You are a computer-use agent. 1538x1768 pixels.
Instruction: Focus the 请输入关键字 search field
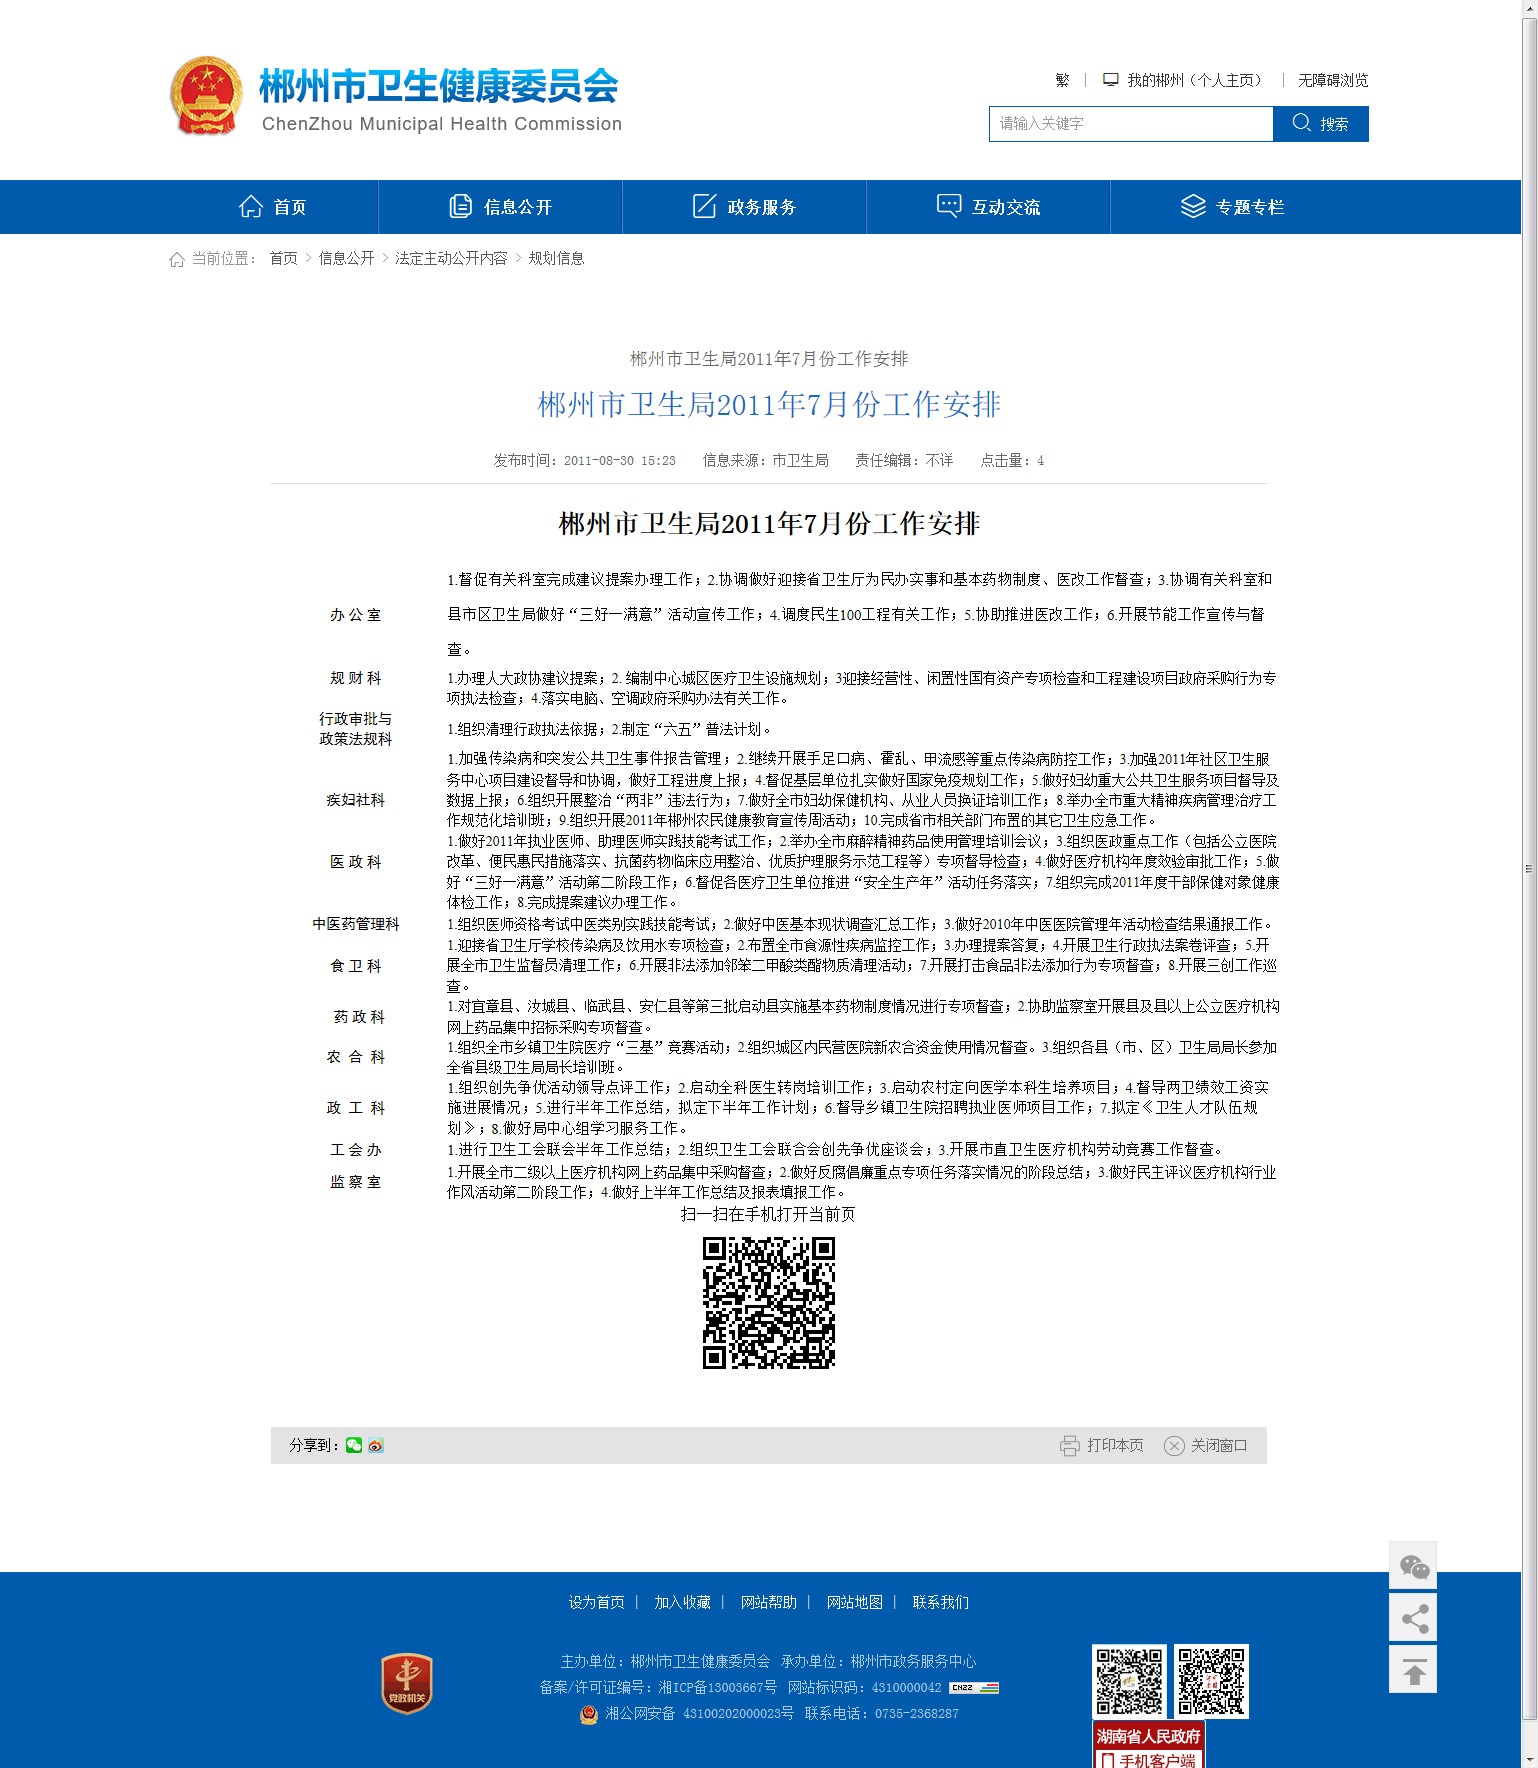tap(1131, 124)
